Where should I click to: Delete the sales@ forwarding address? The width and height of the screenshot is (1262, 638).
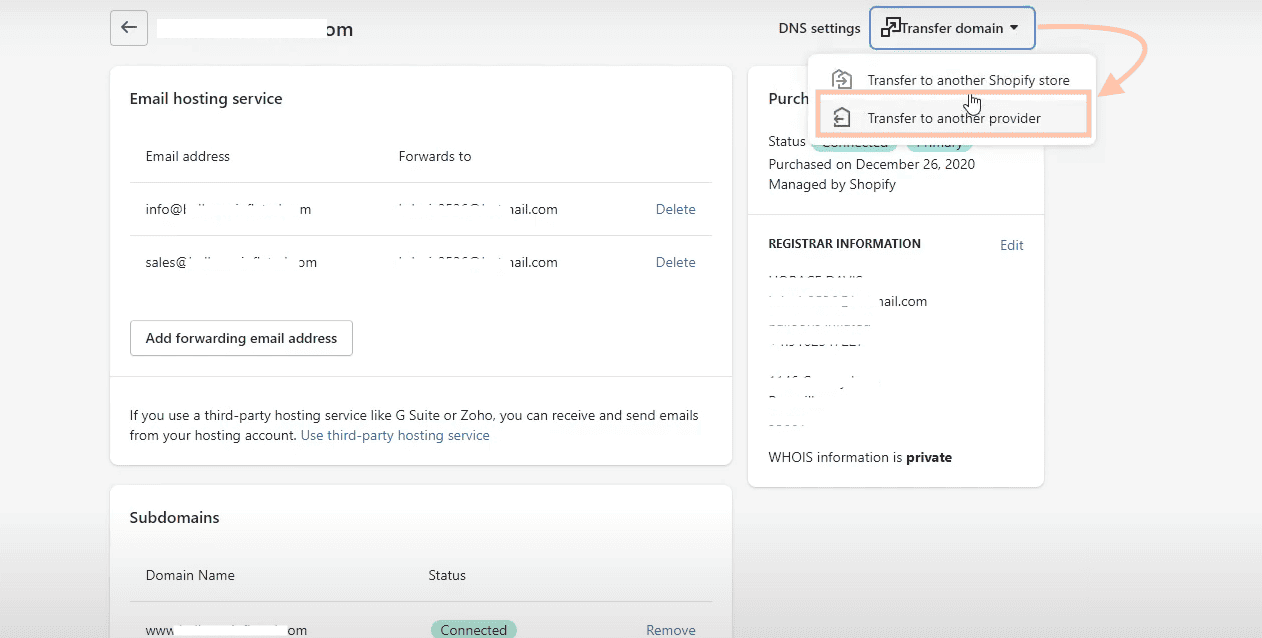(x=675, y=262)
